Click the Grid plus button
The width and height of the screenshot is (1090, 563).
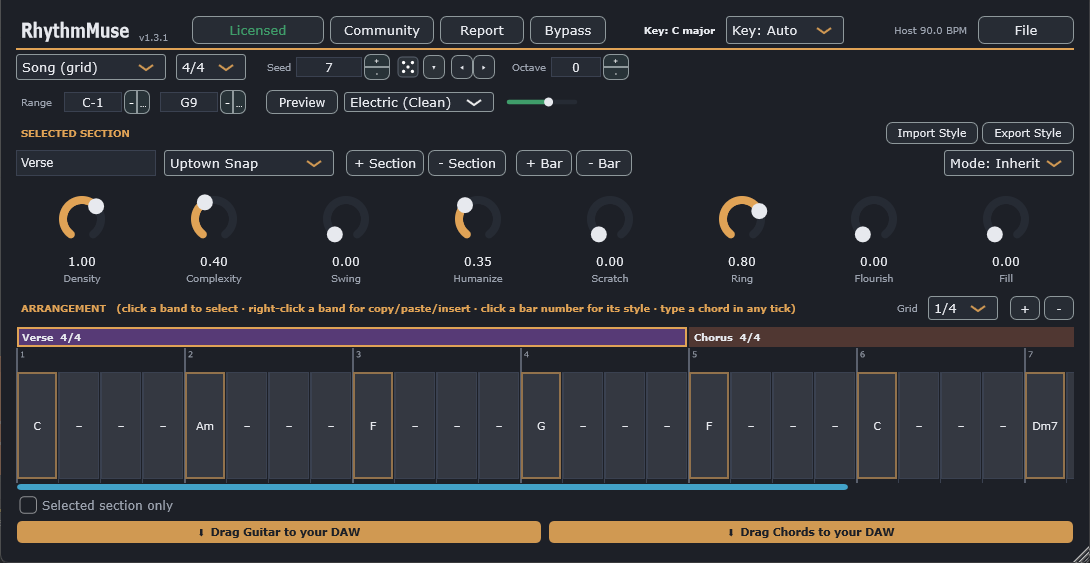[1025, 309]
